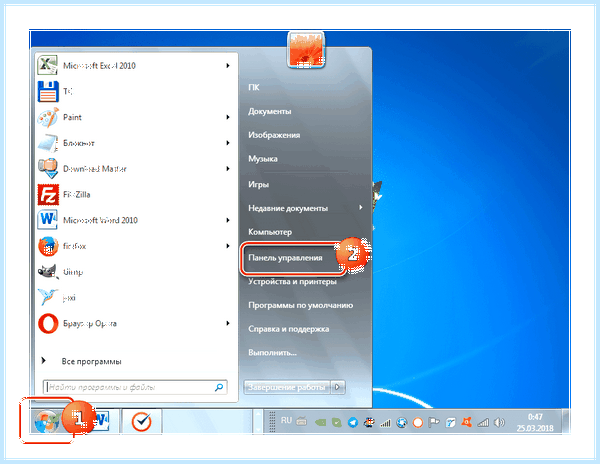Open Панель управления

tap(285, 258)
